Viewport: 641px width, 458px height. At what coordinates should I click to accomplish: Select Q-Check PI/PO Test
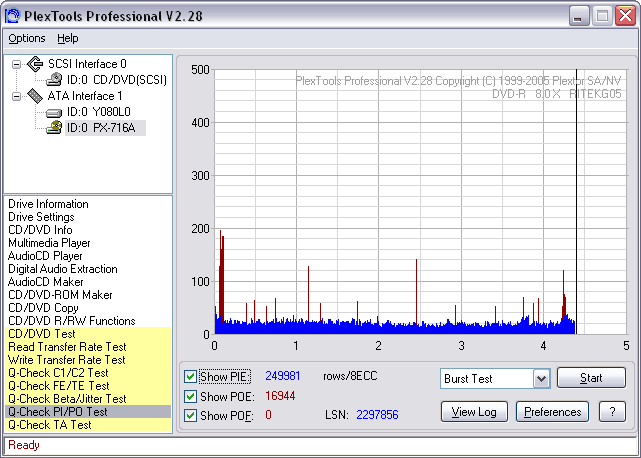[88, 412]
